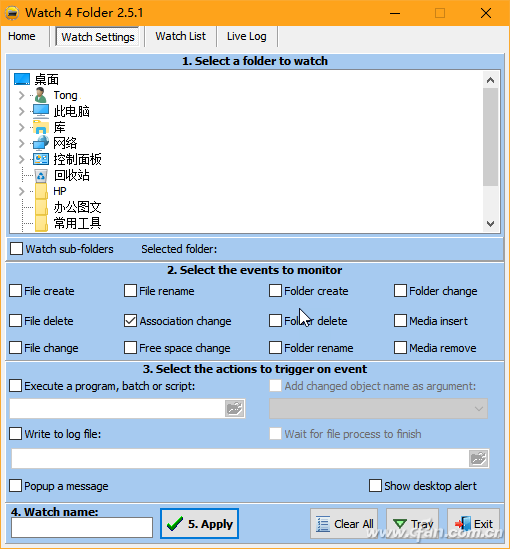Click the Clear All button
This screenshot has height=549, width=510.
344,524
